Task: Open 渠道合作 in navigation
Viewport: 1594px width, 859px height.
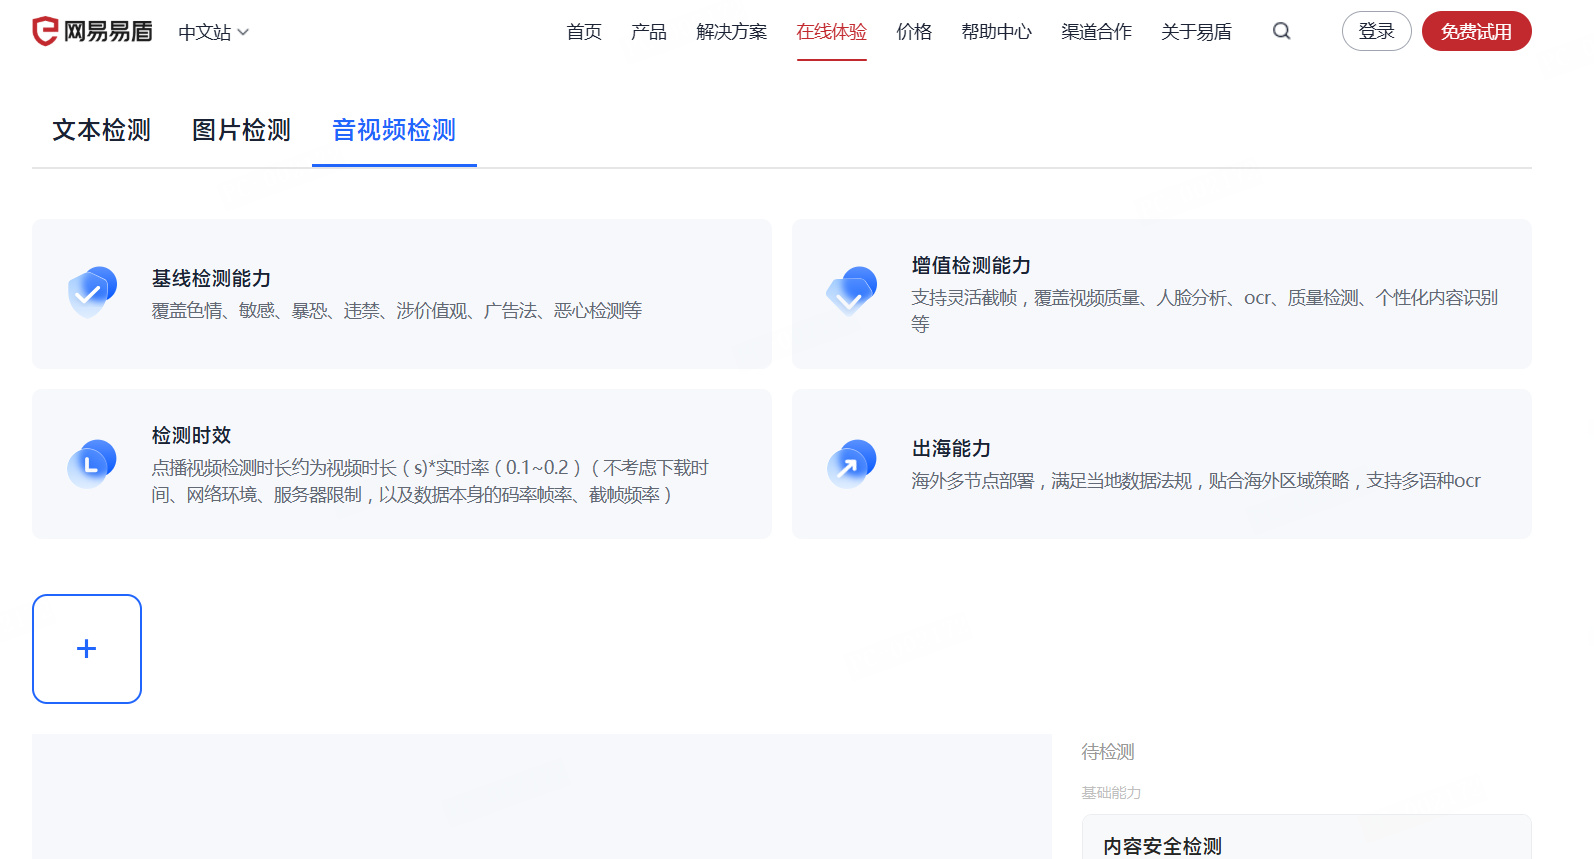Action: click(1097, 32)
